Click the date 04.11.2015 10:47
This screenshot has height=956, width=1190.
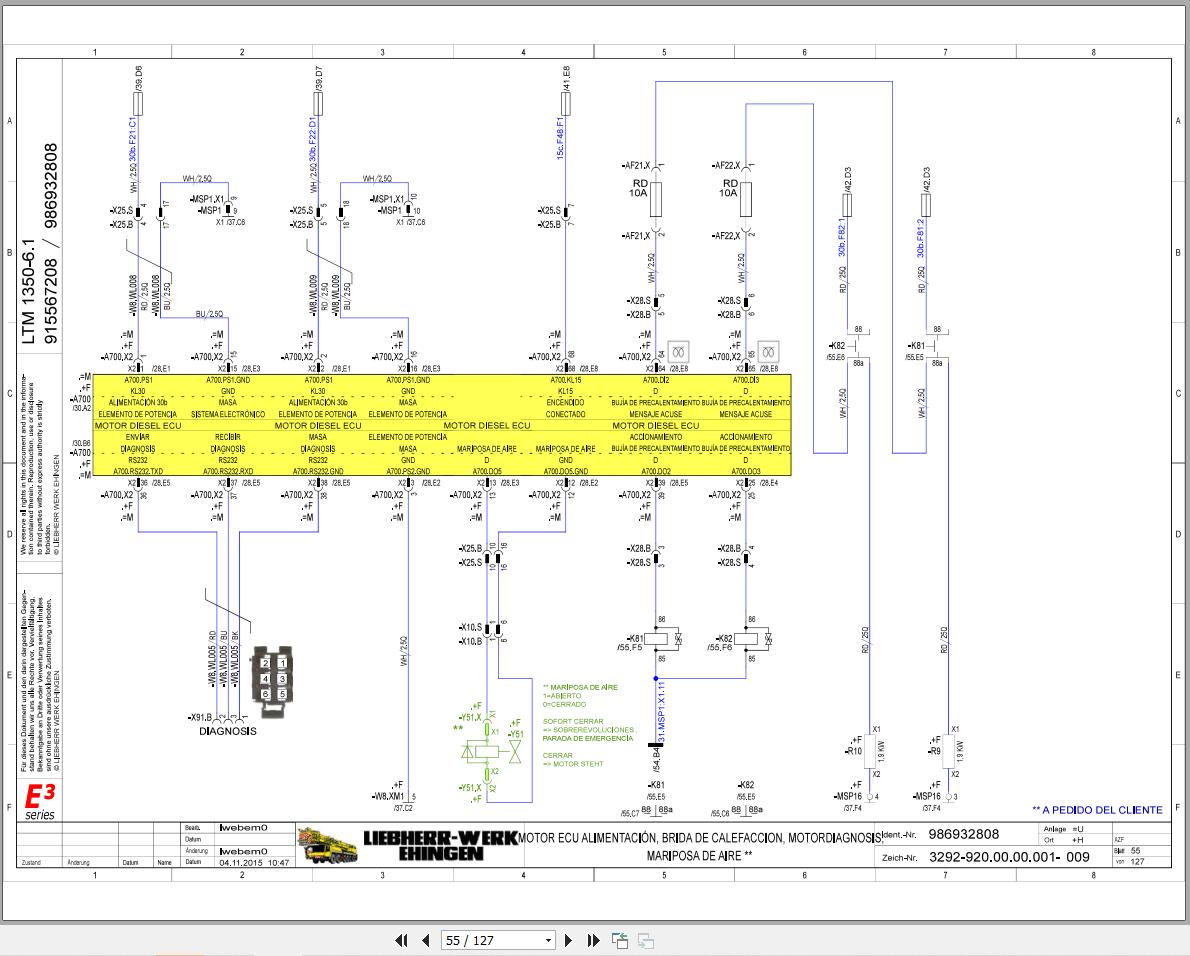(254, 863)
